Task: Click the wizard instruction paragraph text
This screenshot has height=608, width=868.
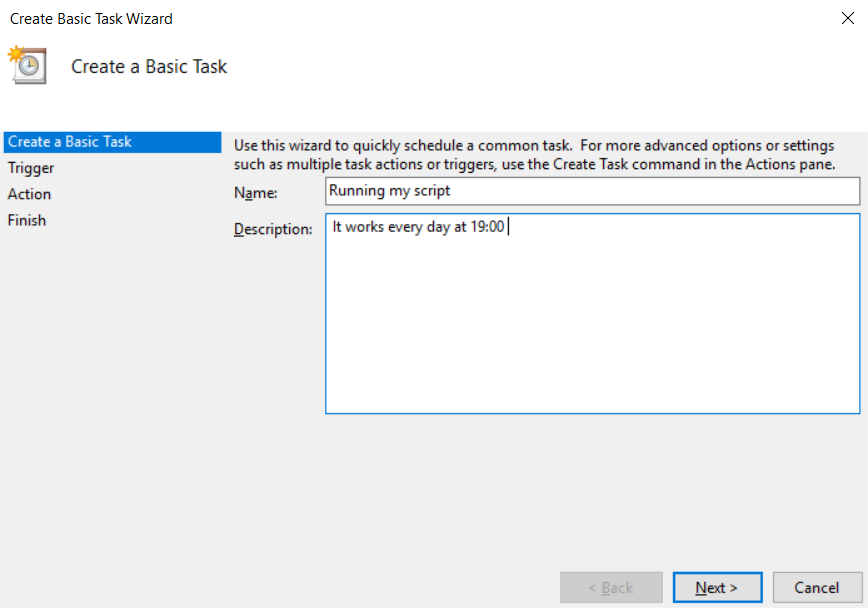Action: pyautogui.click(x=545, y=151)
